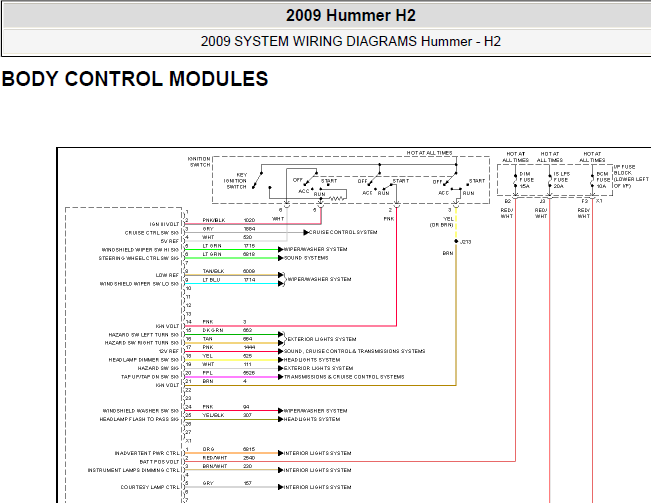Click the "2009 Hummer H2" title heading
Screen dimensions: 651x503
click(350, 16)
